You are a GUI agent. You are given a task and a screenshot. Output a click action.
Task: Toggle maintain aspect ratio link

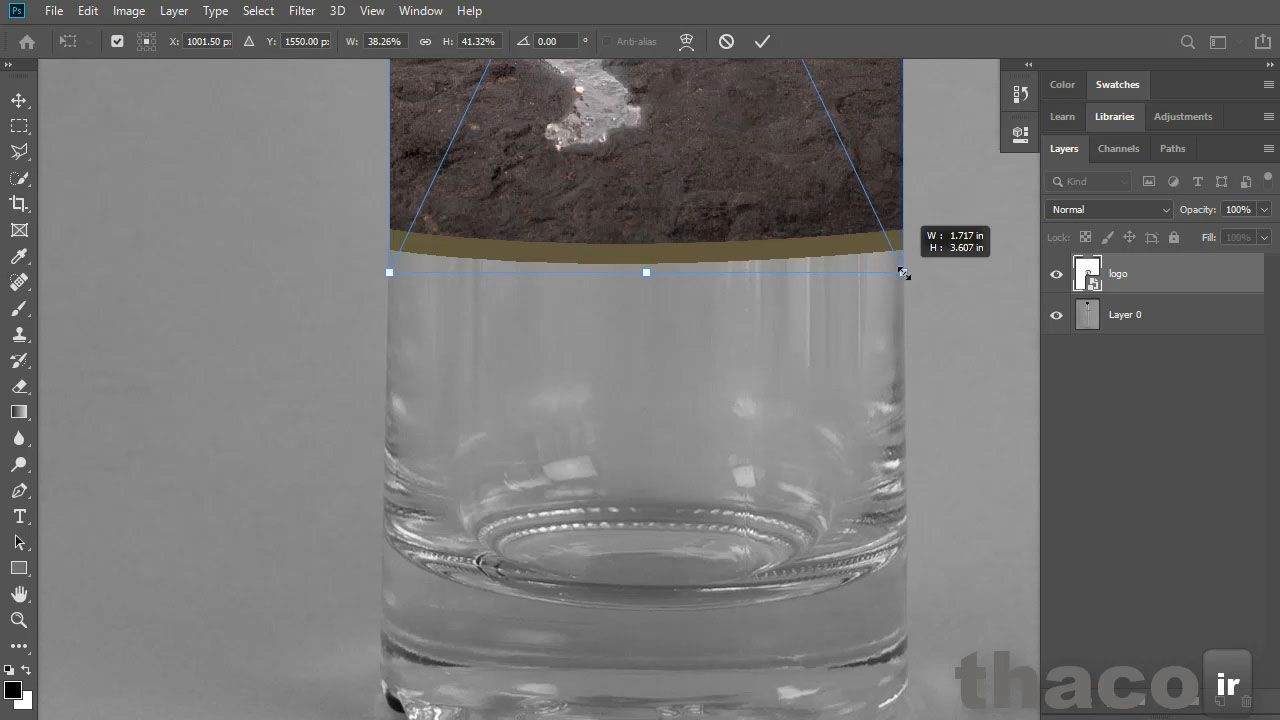pos(425,42)
